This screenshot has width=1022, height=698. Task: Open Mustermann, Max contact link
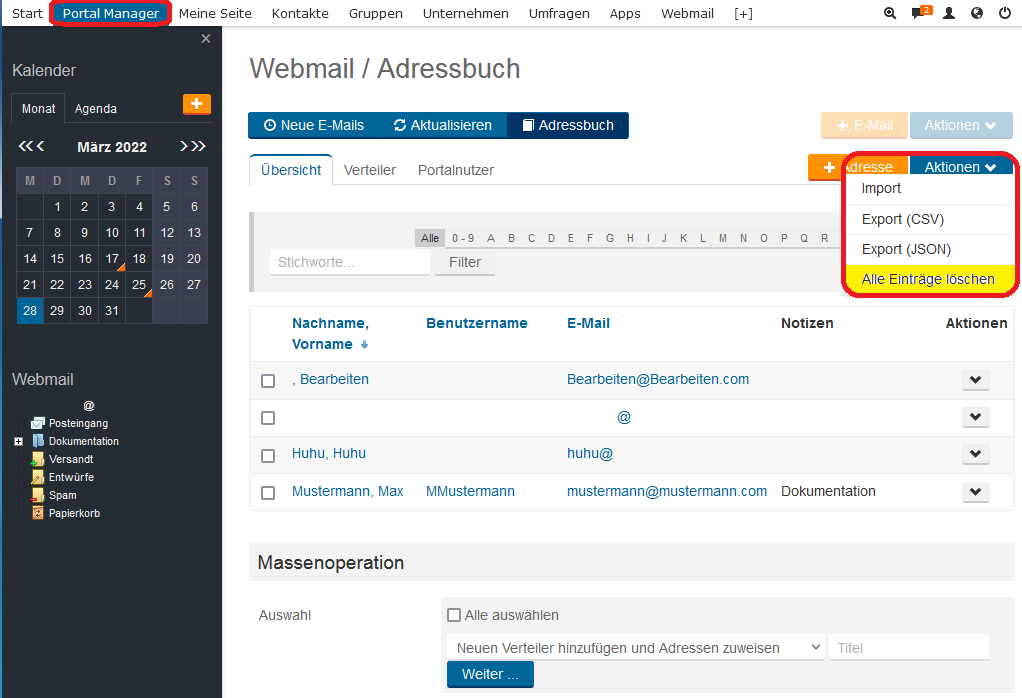tap(347, 491)
